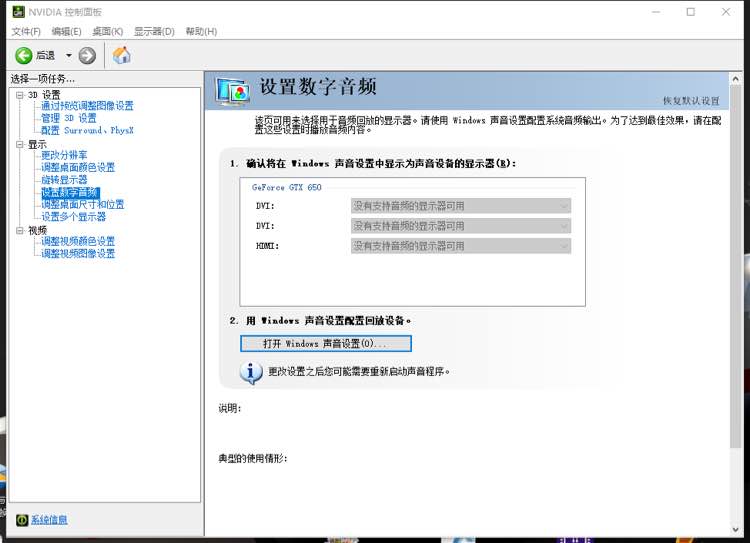Click the right pane vertical scrollbar thumb

pos(736,266)
